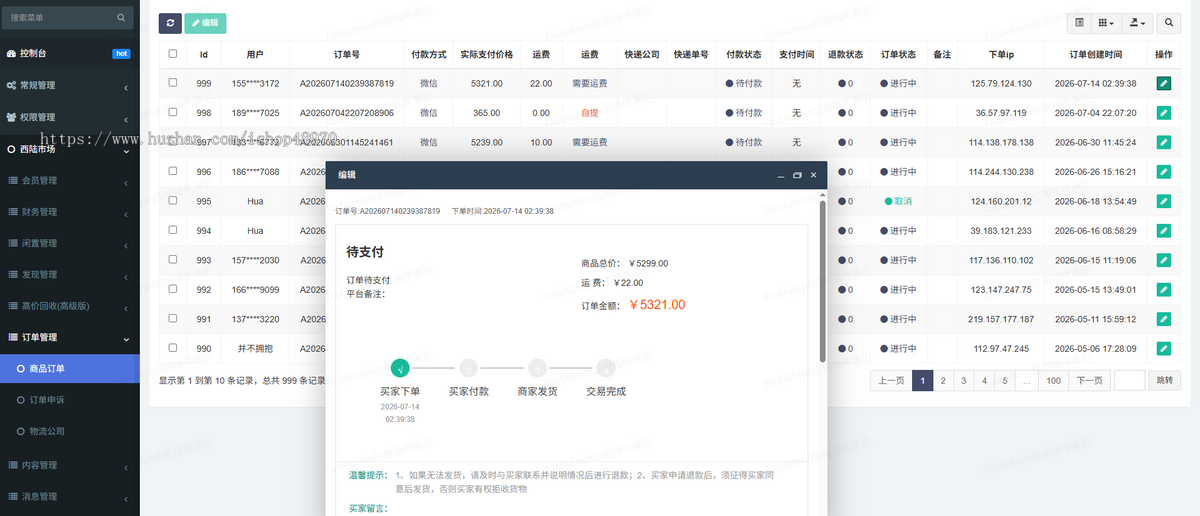The image size is (1200, 516).
Task: Expand 常规管理 menu
Action: tap(70, 87)
